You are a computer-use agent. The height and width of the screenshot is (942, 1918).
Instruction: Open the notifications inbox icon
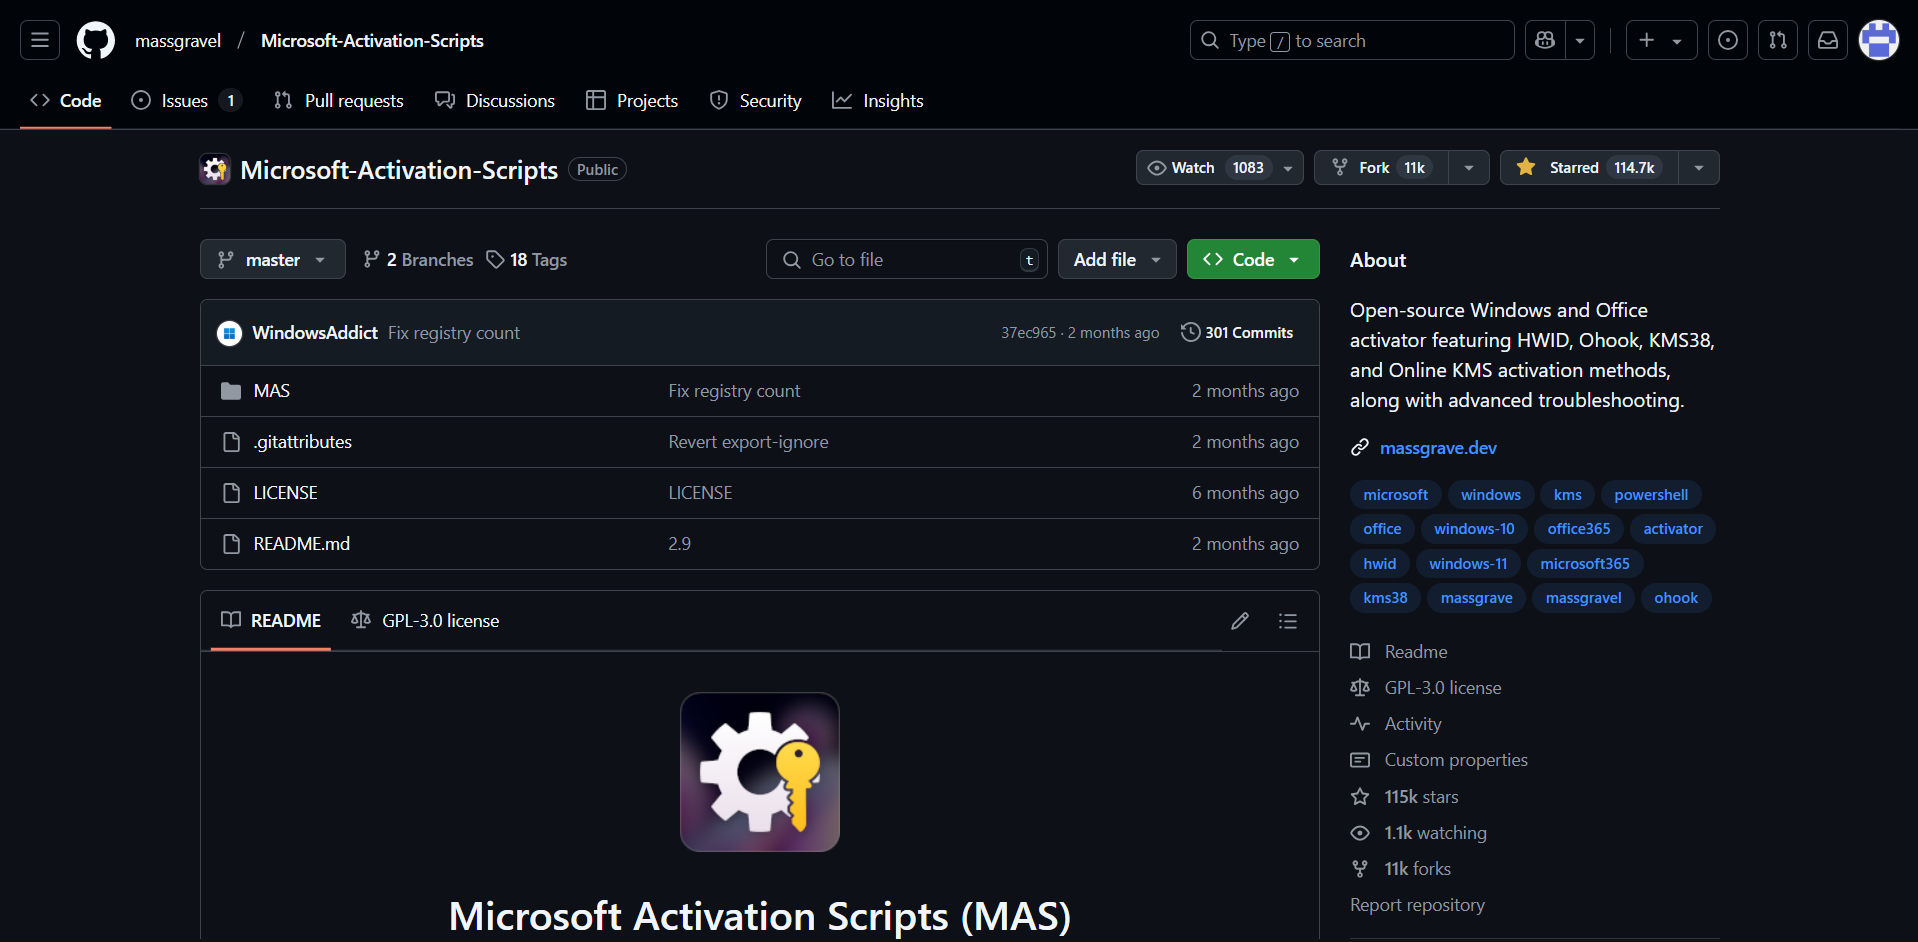(x=1828, y=41)
